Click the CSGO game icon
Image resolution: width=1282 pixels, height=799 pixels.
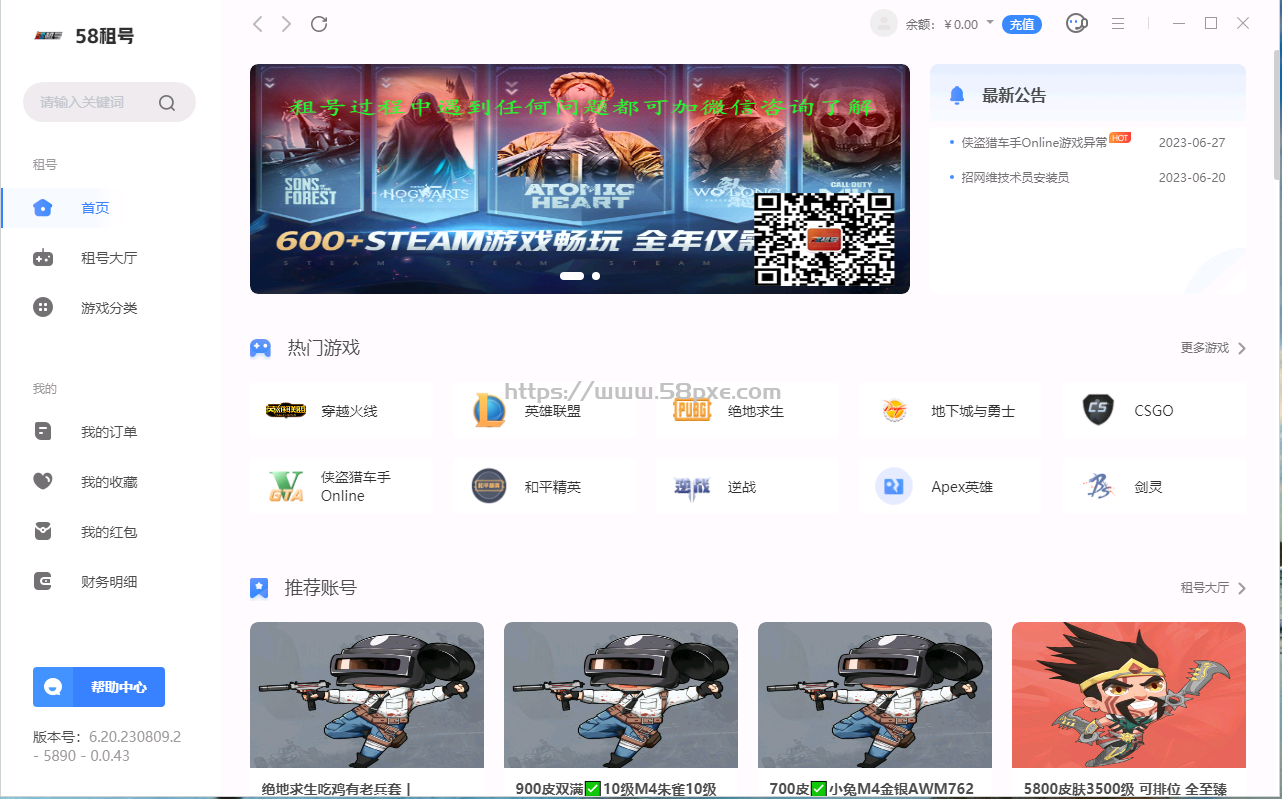(x=1098, y=410)
